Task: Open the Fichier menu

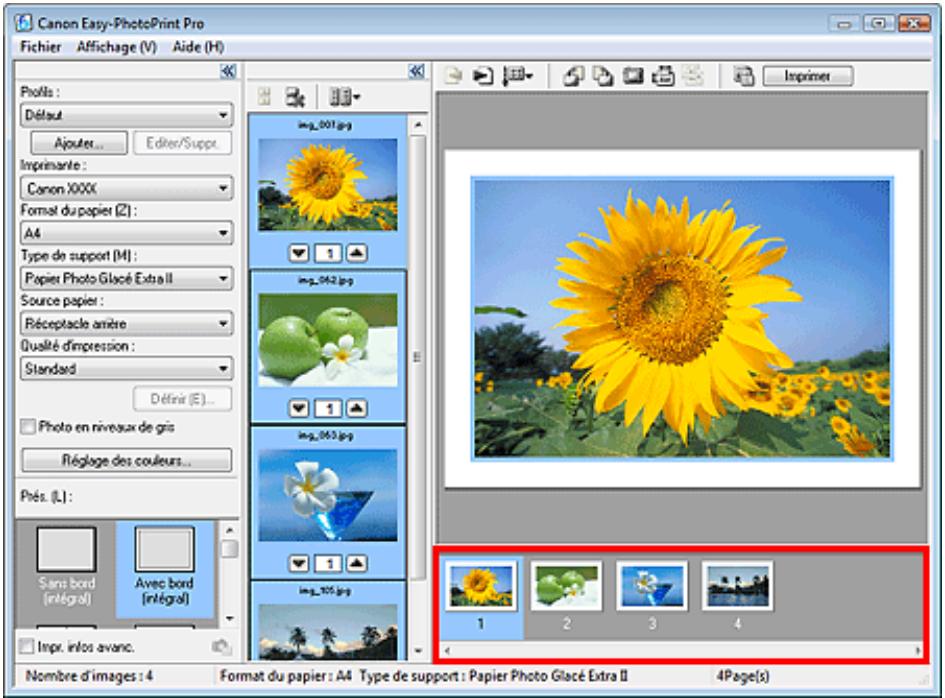Action: click(40, 46)
